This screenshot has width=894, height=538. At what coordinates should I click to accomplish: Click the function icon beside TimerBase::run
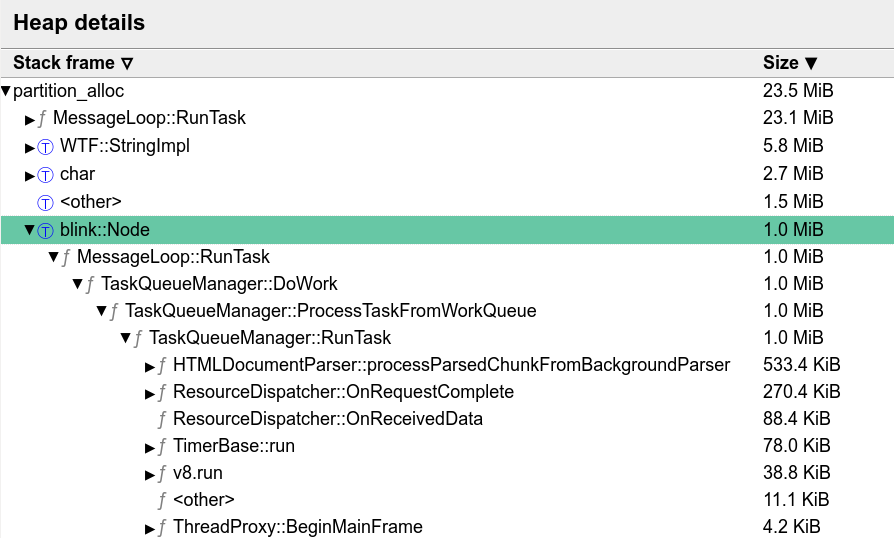tap(162, 446)
